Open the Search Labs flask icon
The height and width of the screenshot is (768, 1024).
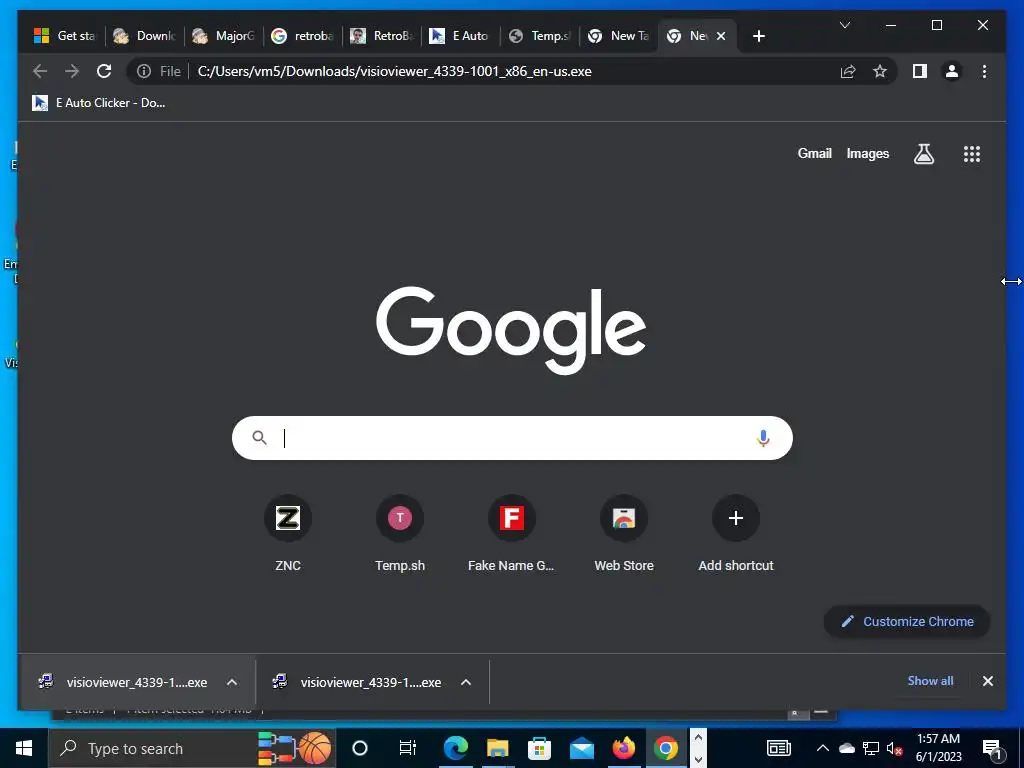coord(923,154)
